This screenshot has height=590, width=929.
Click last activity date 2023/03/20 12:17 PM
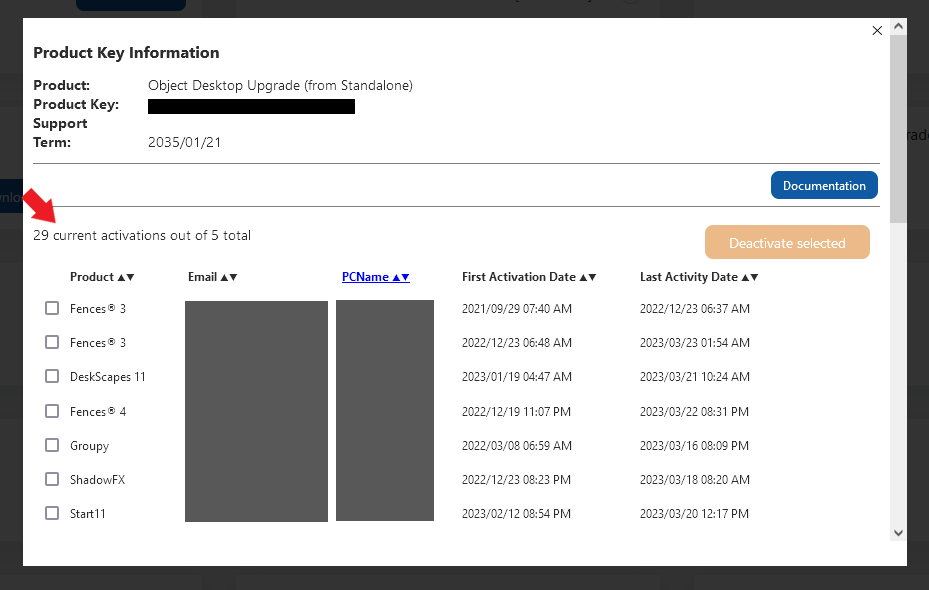click(x=694, y=514)
